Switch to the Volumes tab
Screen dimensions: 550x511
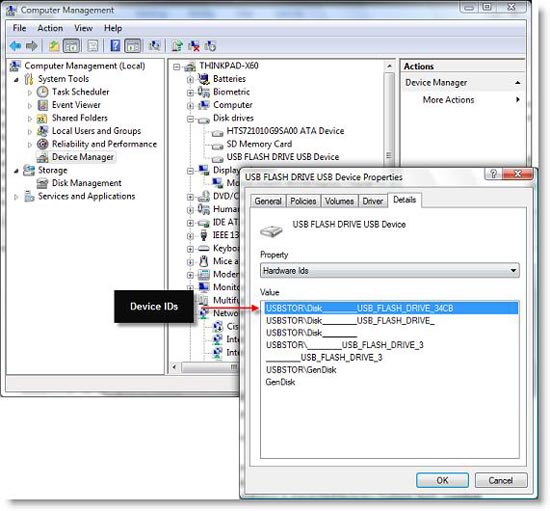point(339,201)
